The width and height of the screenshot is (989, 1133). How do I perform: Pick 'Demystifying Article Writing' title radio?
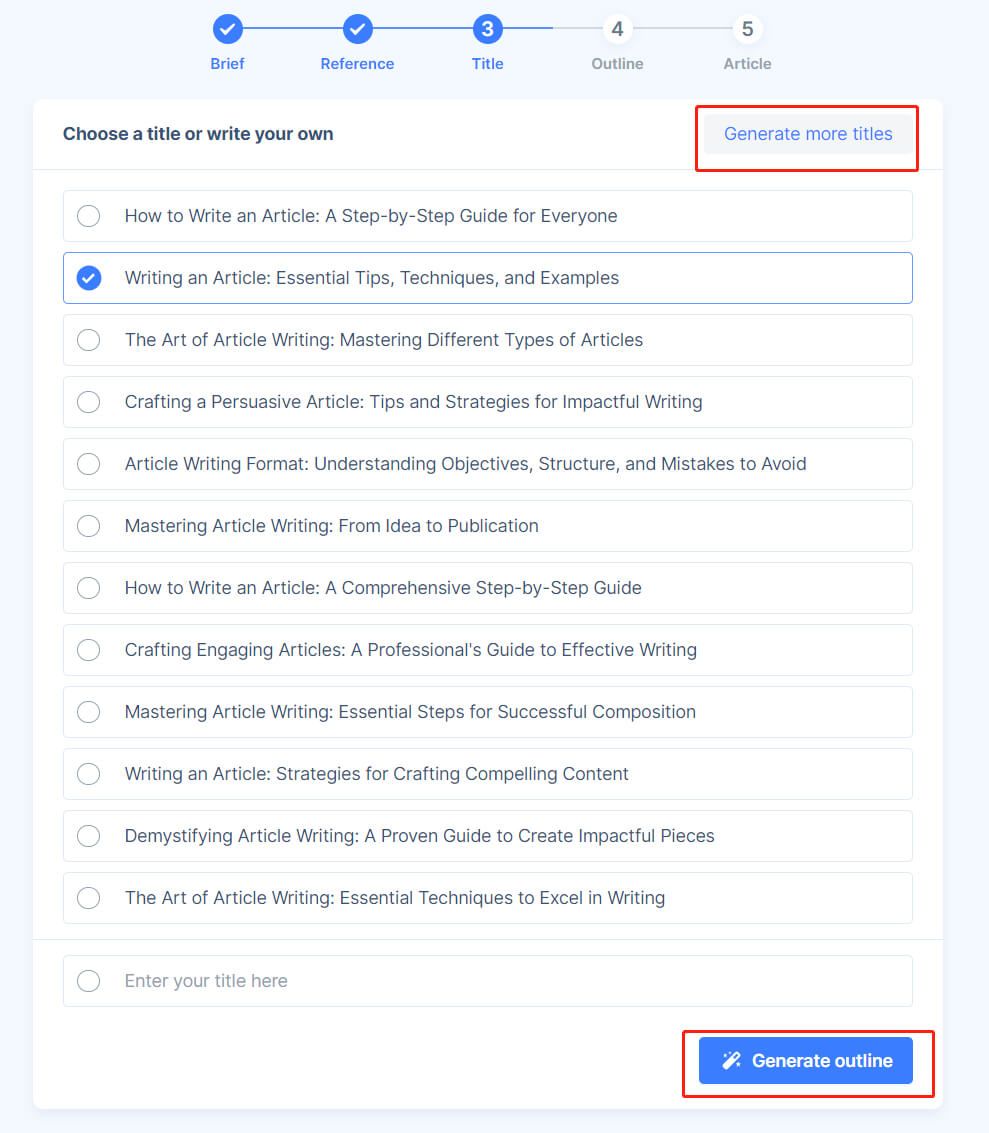89,836
